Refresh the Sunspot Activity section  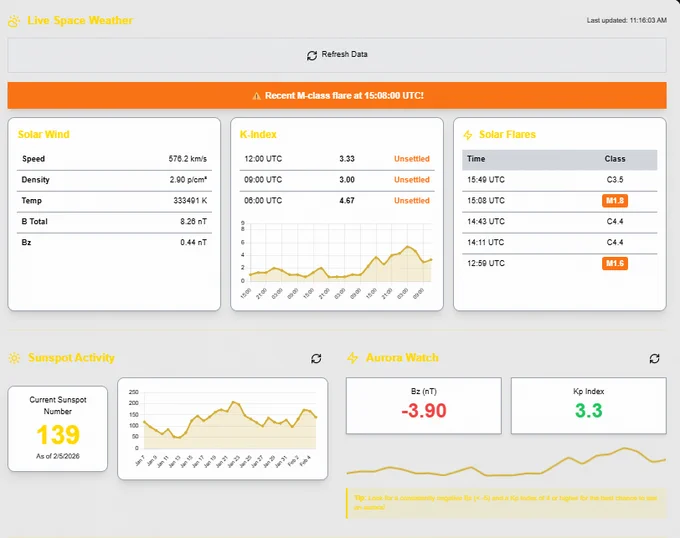pos(316,358)
